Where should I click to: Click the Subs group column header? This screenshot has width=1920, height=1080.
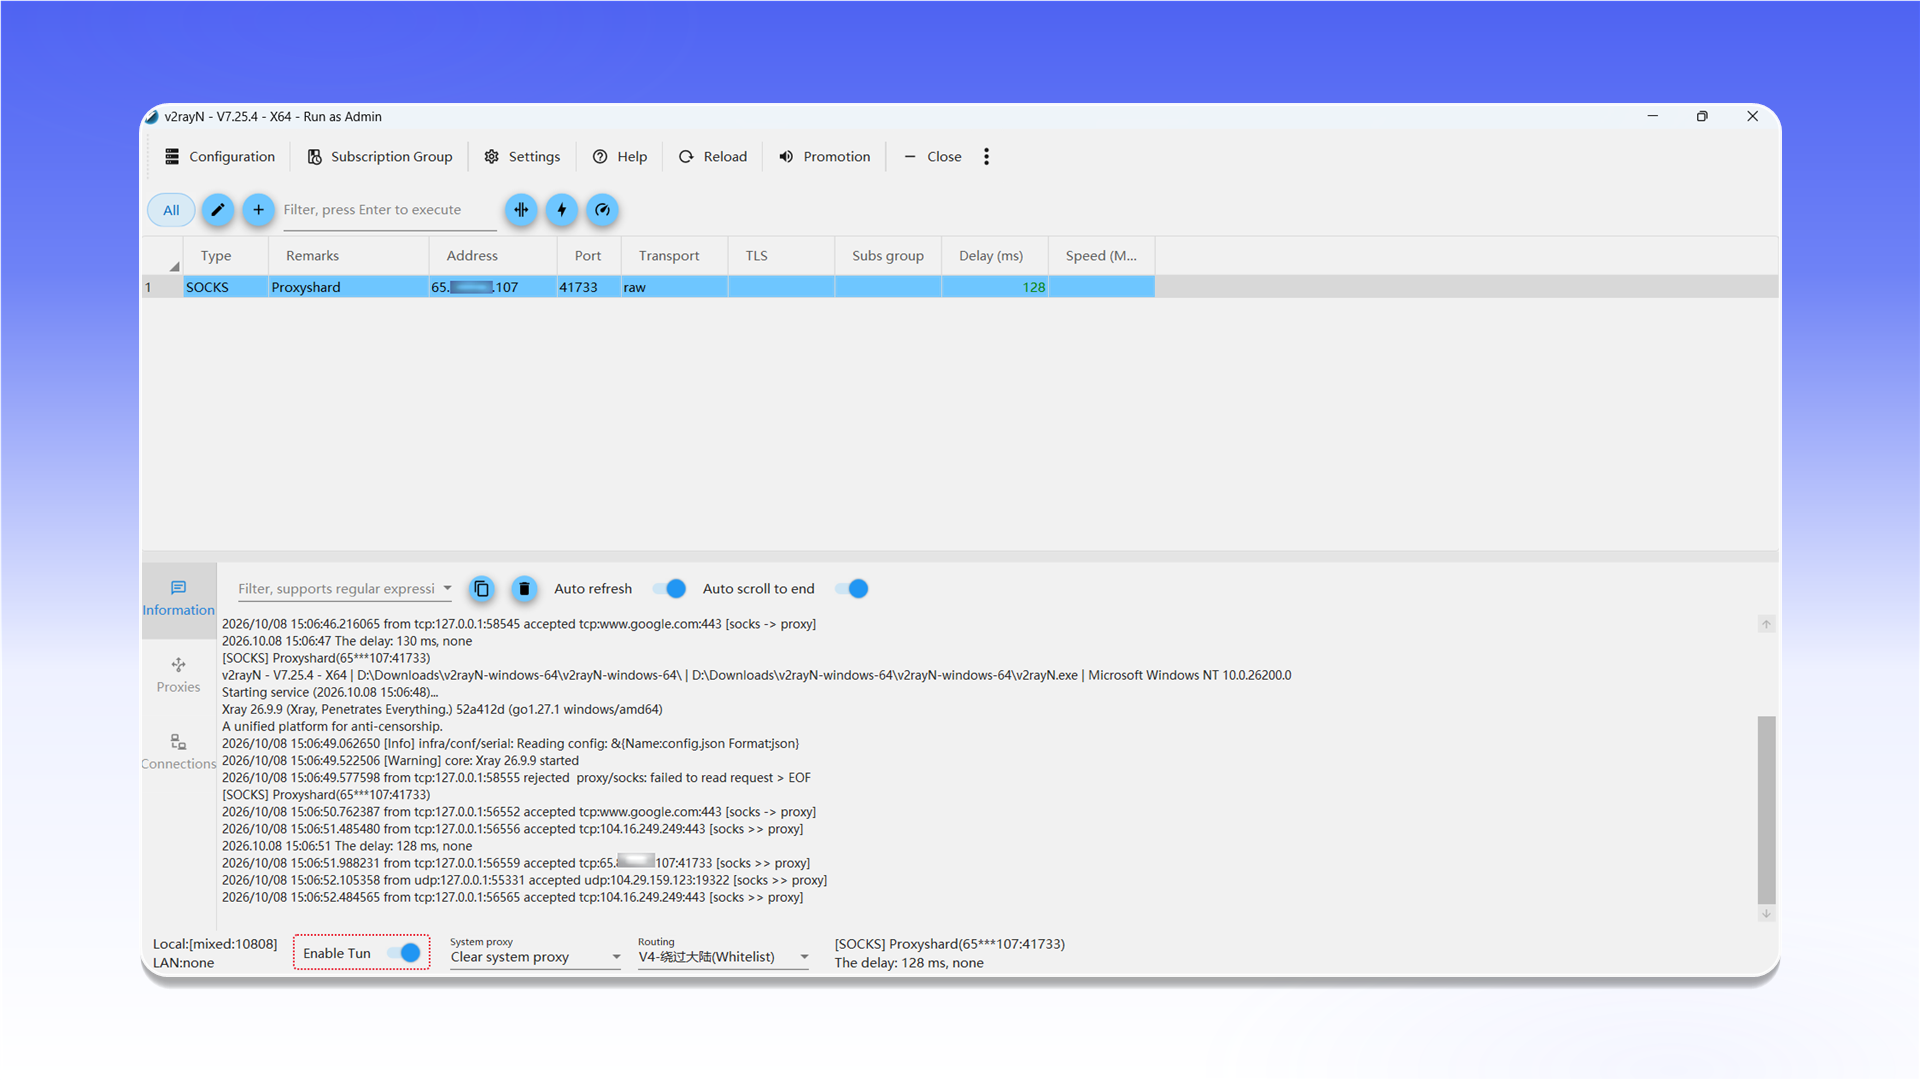[888, 256]
